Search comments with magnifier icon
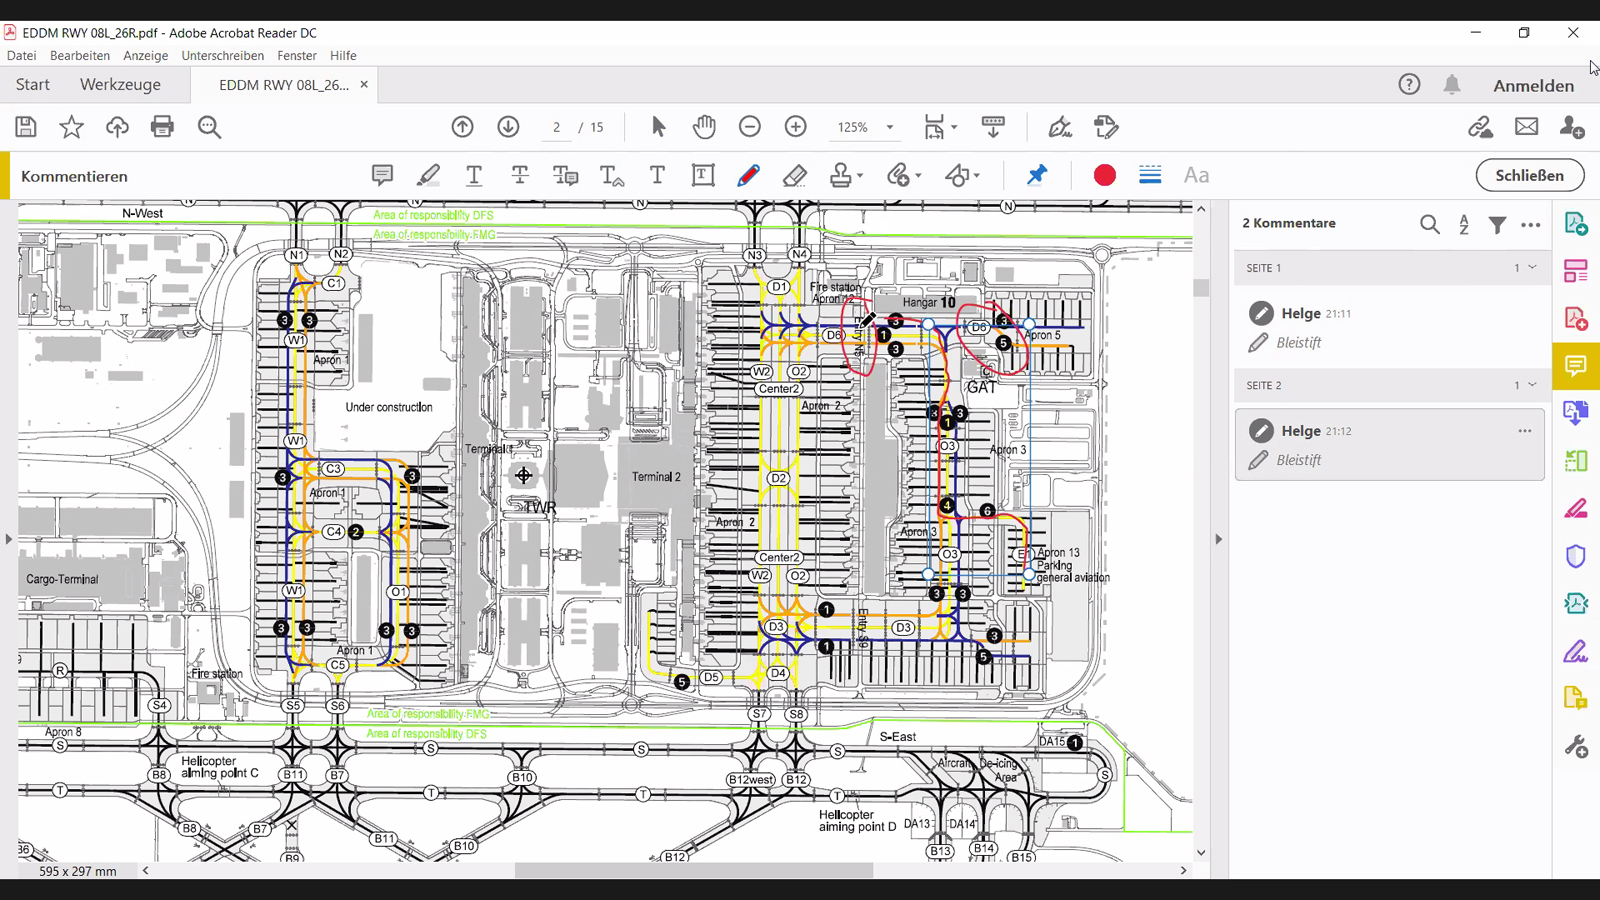Image resolution: width=1600 pixels, height=900 pixels. 1429,225
